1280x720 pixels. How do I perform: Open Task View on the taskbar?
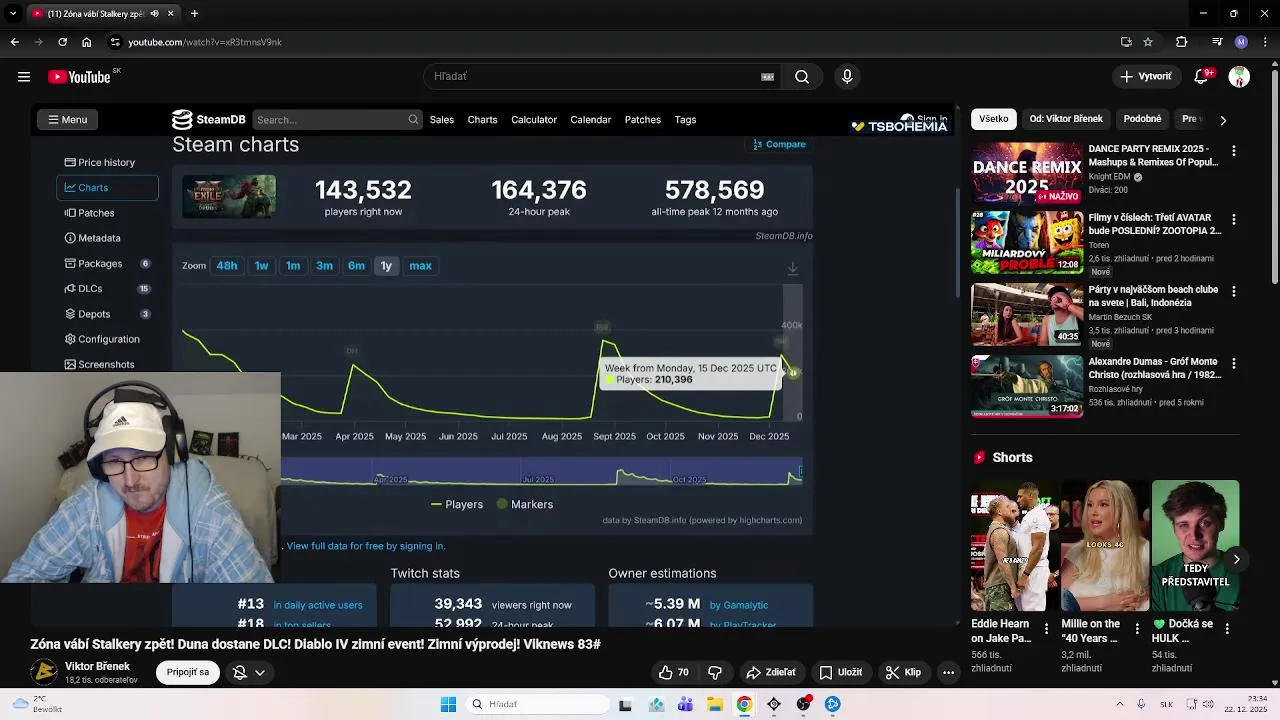625,704
